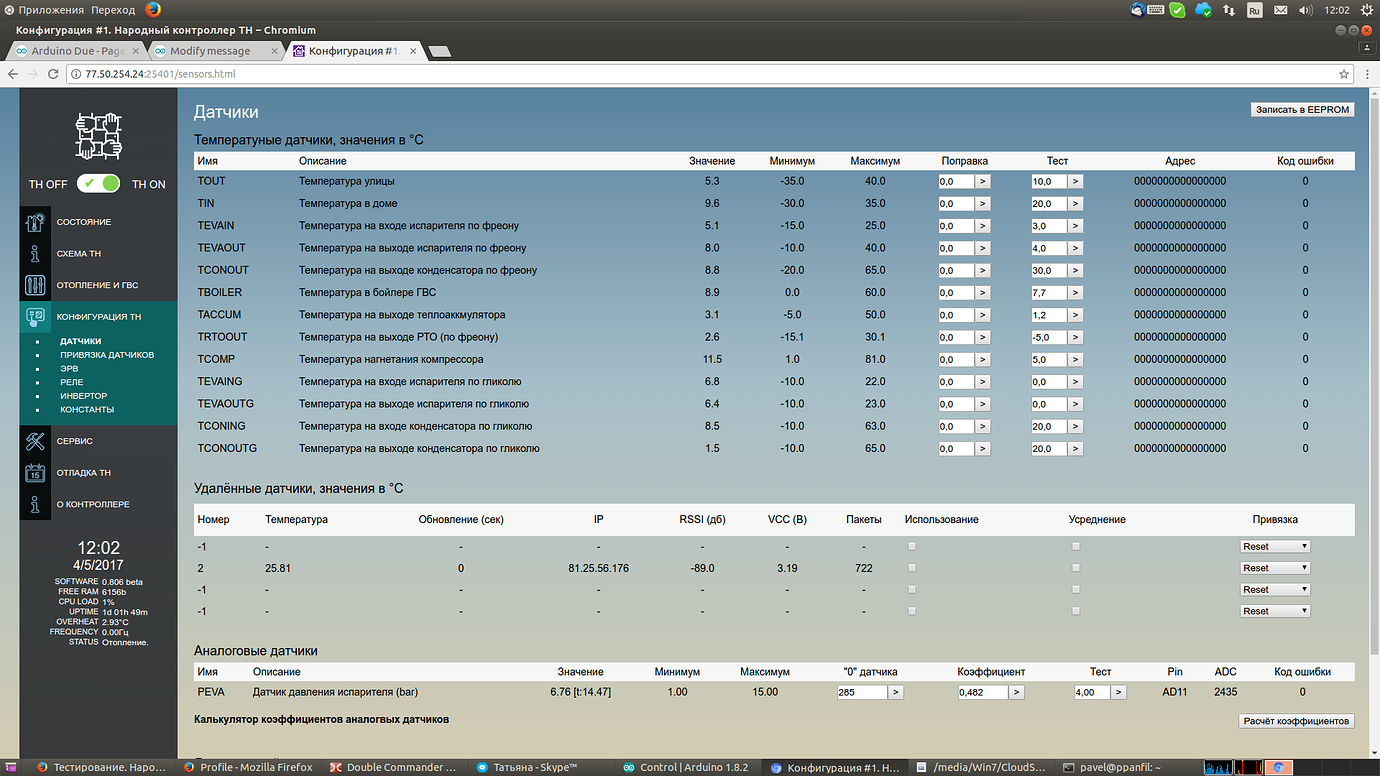This screenshot has height=776, width=1380.
Task: Open Отопление и ГВС using its sliders icon
Action: point(35,285)
